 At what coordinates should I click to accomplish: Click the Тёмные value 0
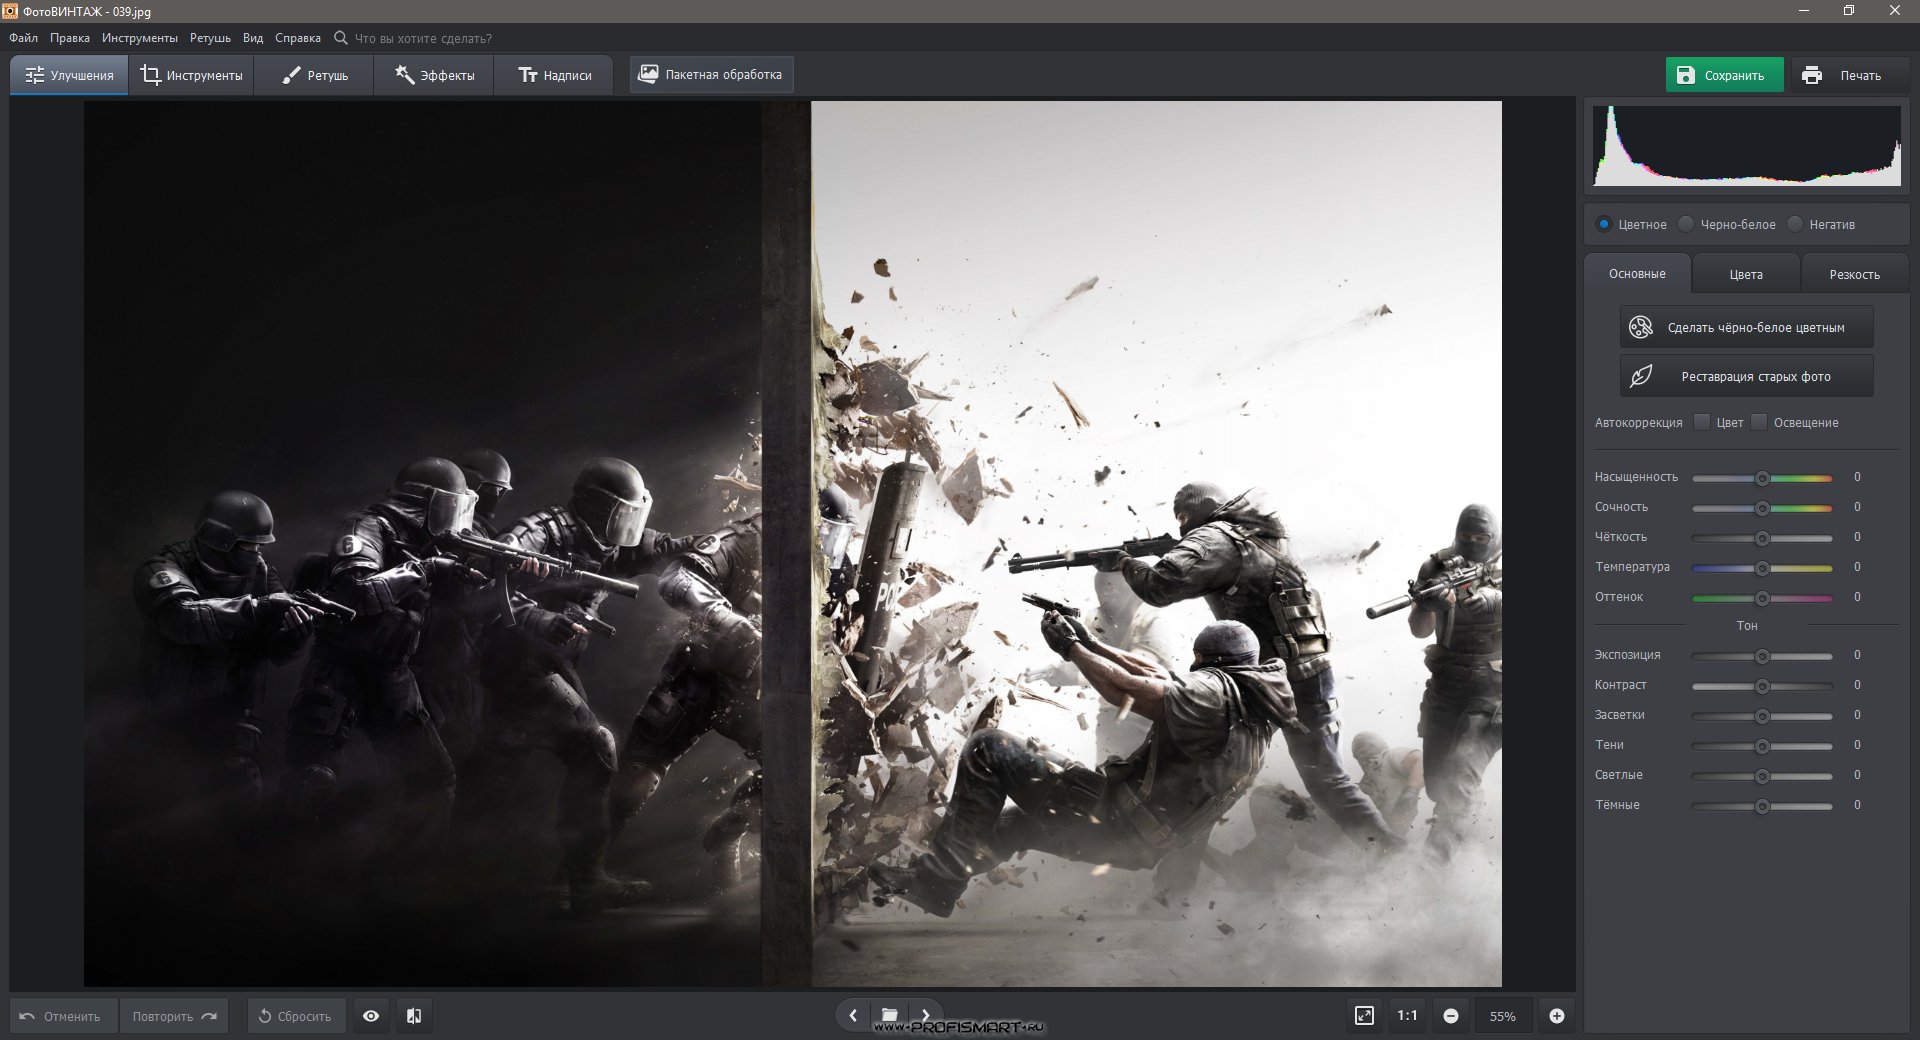pos(1857,805)
